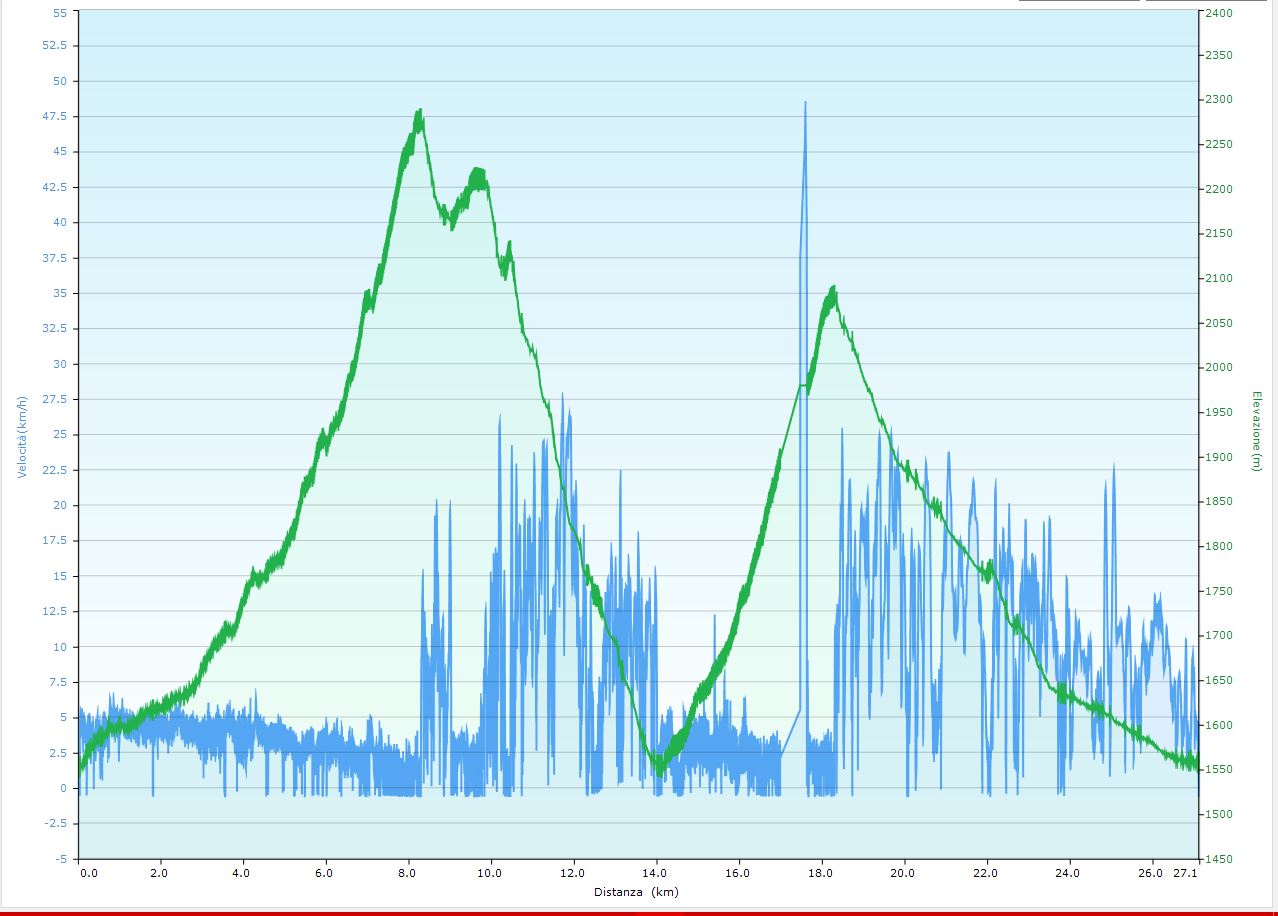Click the 2000 elevation axis label

(x=1219, y=367)
